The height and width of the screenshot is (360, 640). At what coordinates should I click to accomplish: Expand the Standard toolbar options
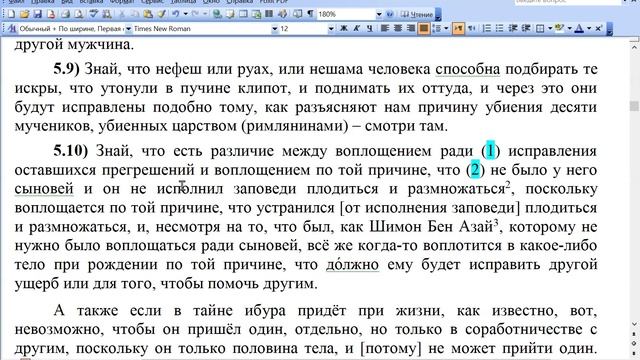[438, 14]
